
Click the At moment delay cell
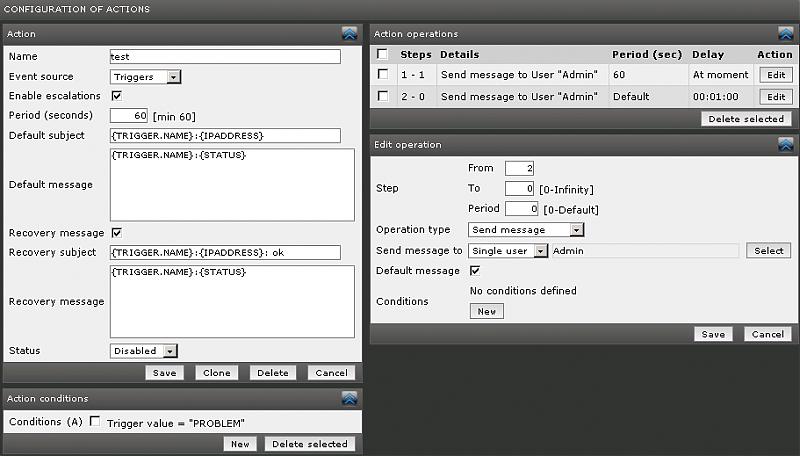tap(720, 74)
